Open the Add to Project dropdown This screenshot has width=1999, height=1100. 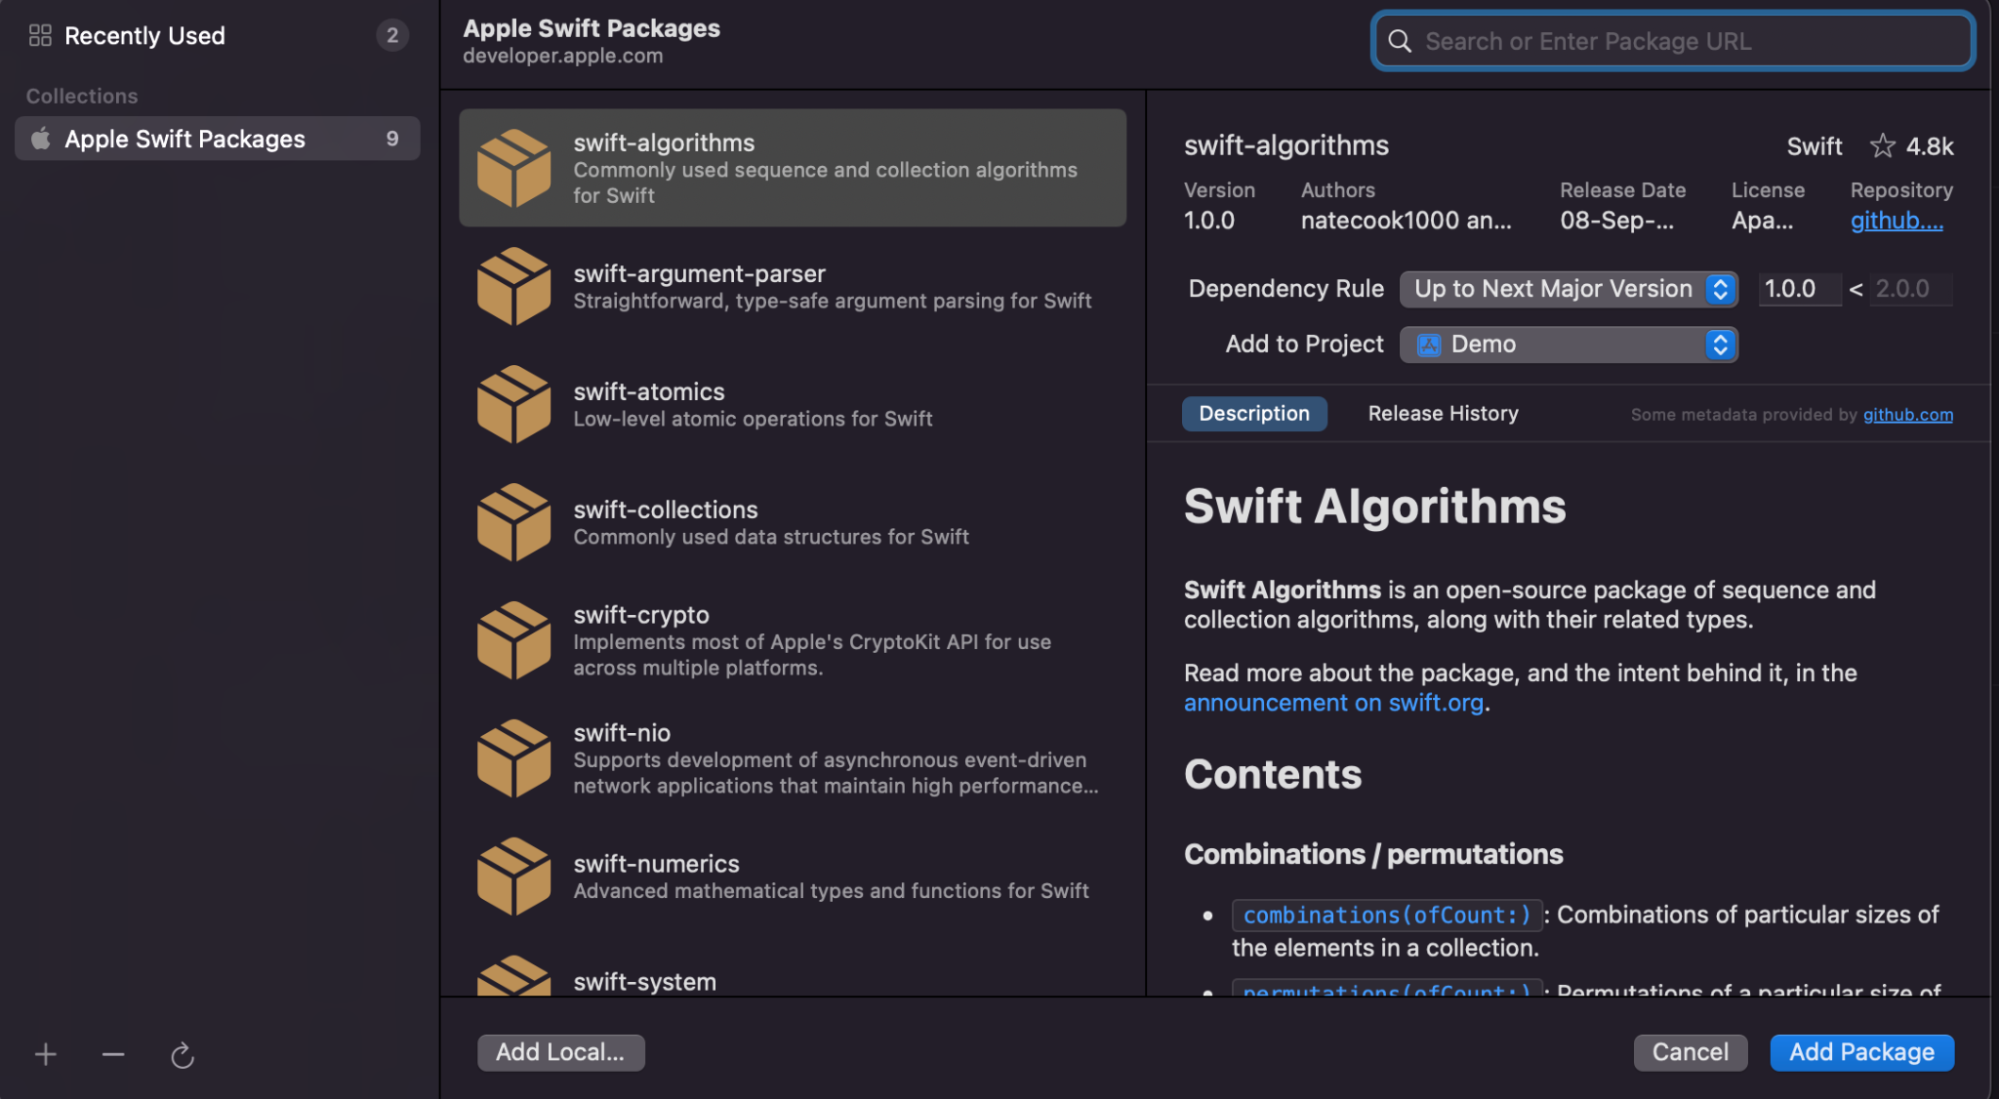tap(1567, 344)
